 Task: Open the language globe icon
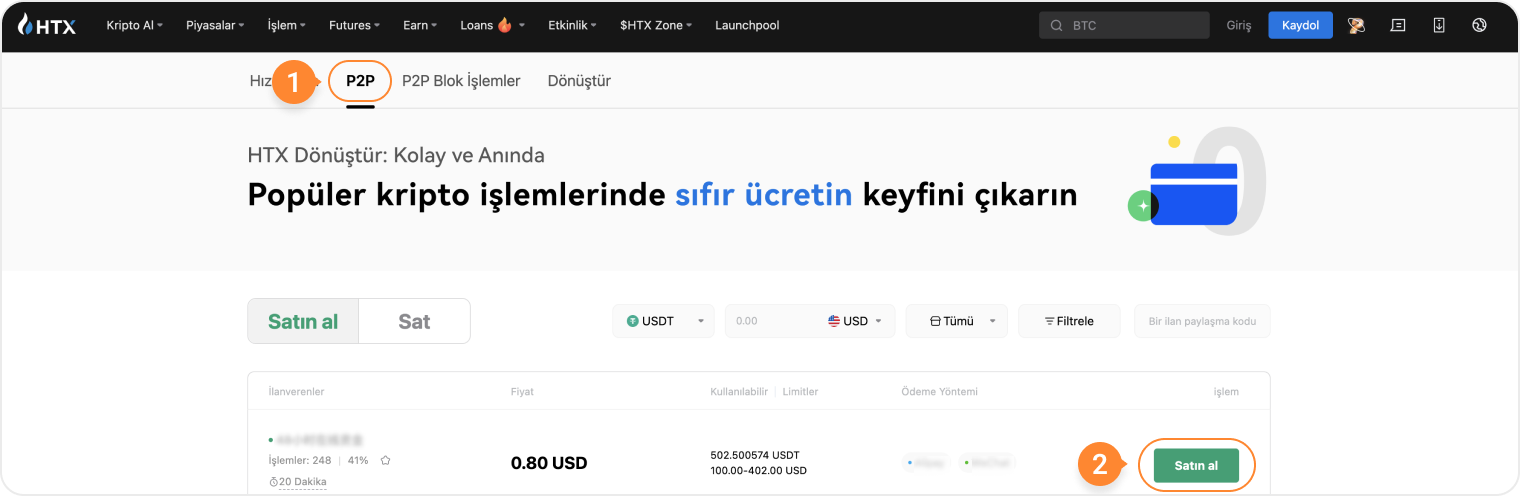[x=1480, y=25]
